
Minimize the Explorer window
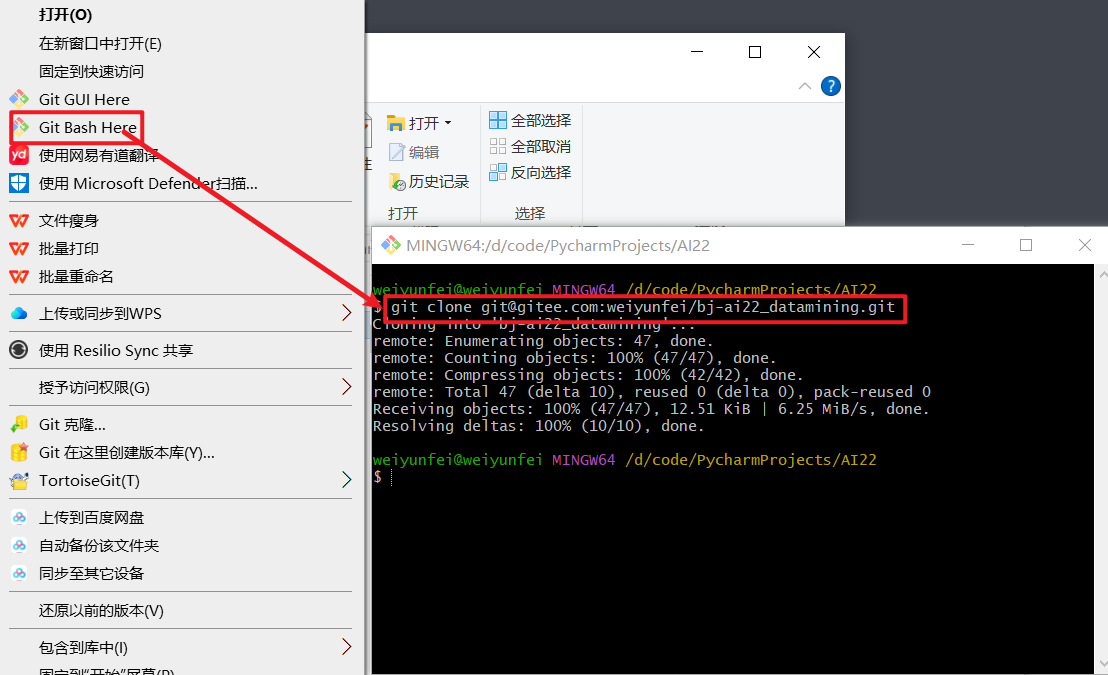click(697, 52)
